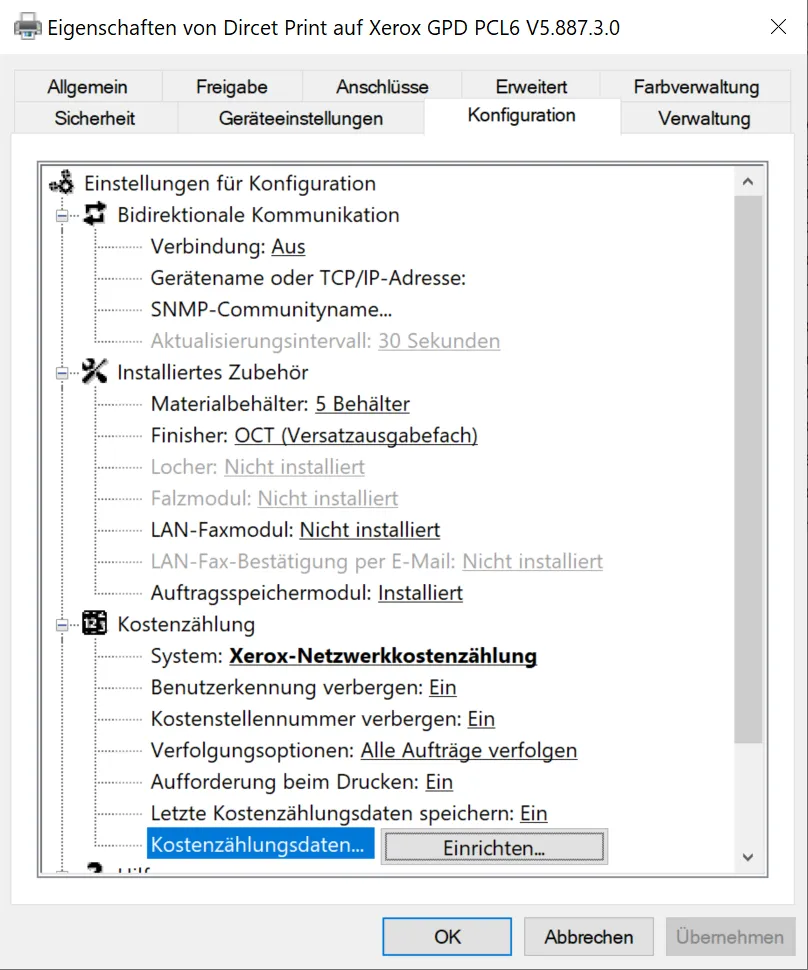The width and height of the screenshot is (808, 970).
Task: Change Benutzerkennung verbergen setting Ein
Action: (x=442, y=688)
